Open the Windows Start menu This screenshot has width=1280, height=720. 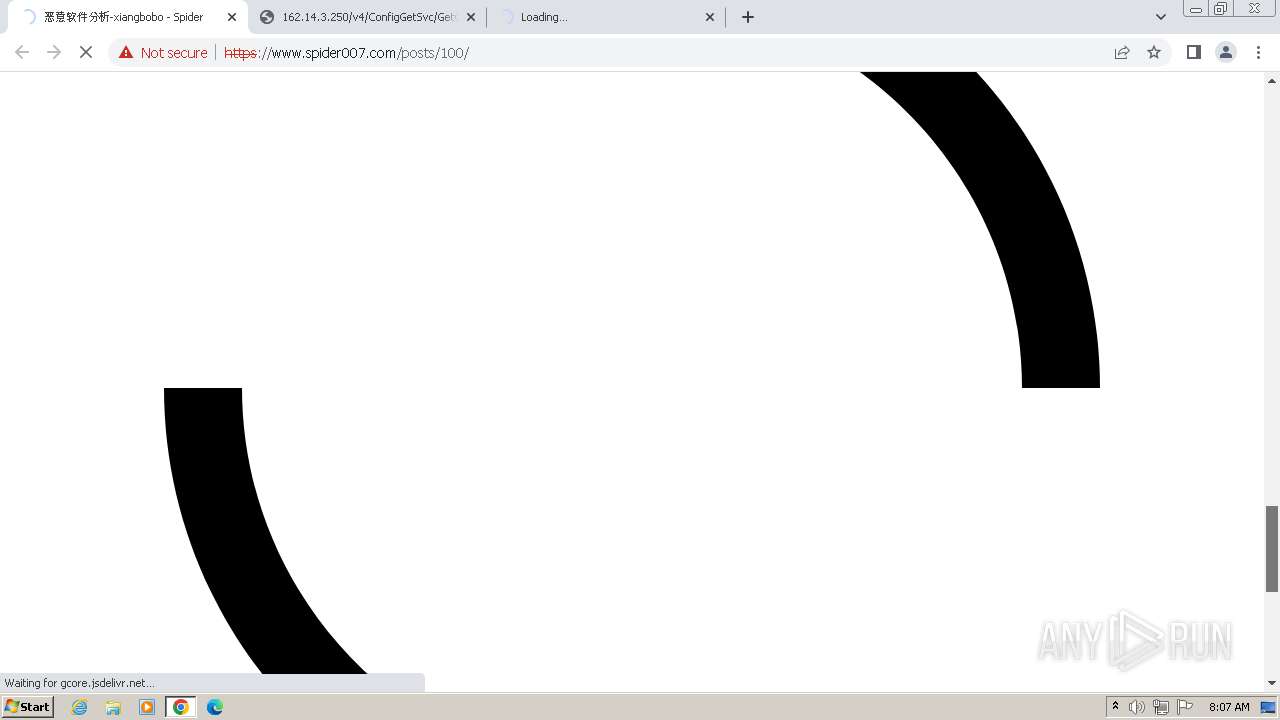28,707
